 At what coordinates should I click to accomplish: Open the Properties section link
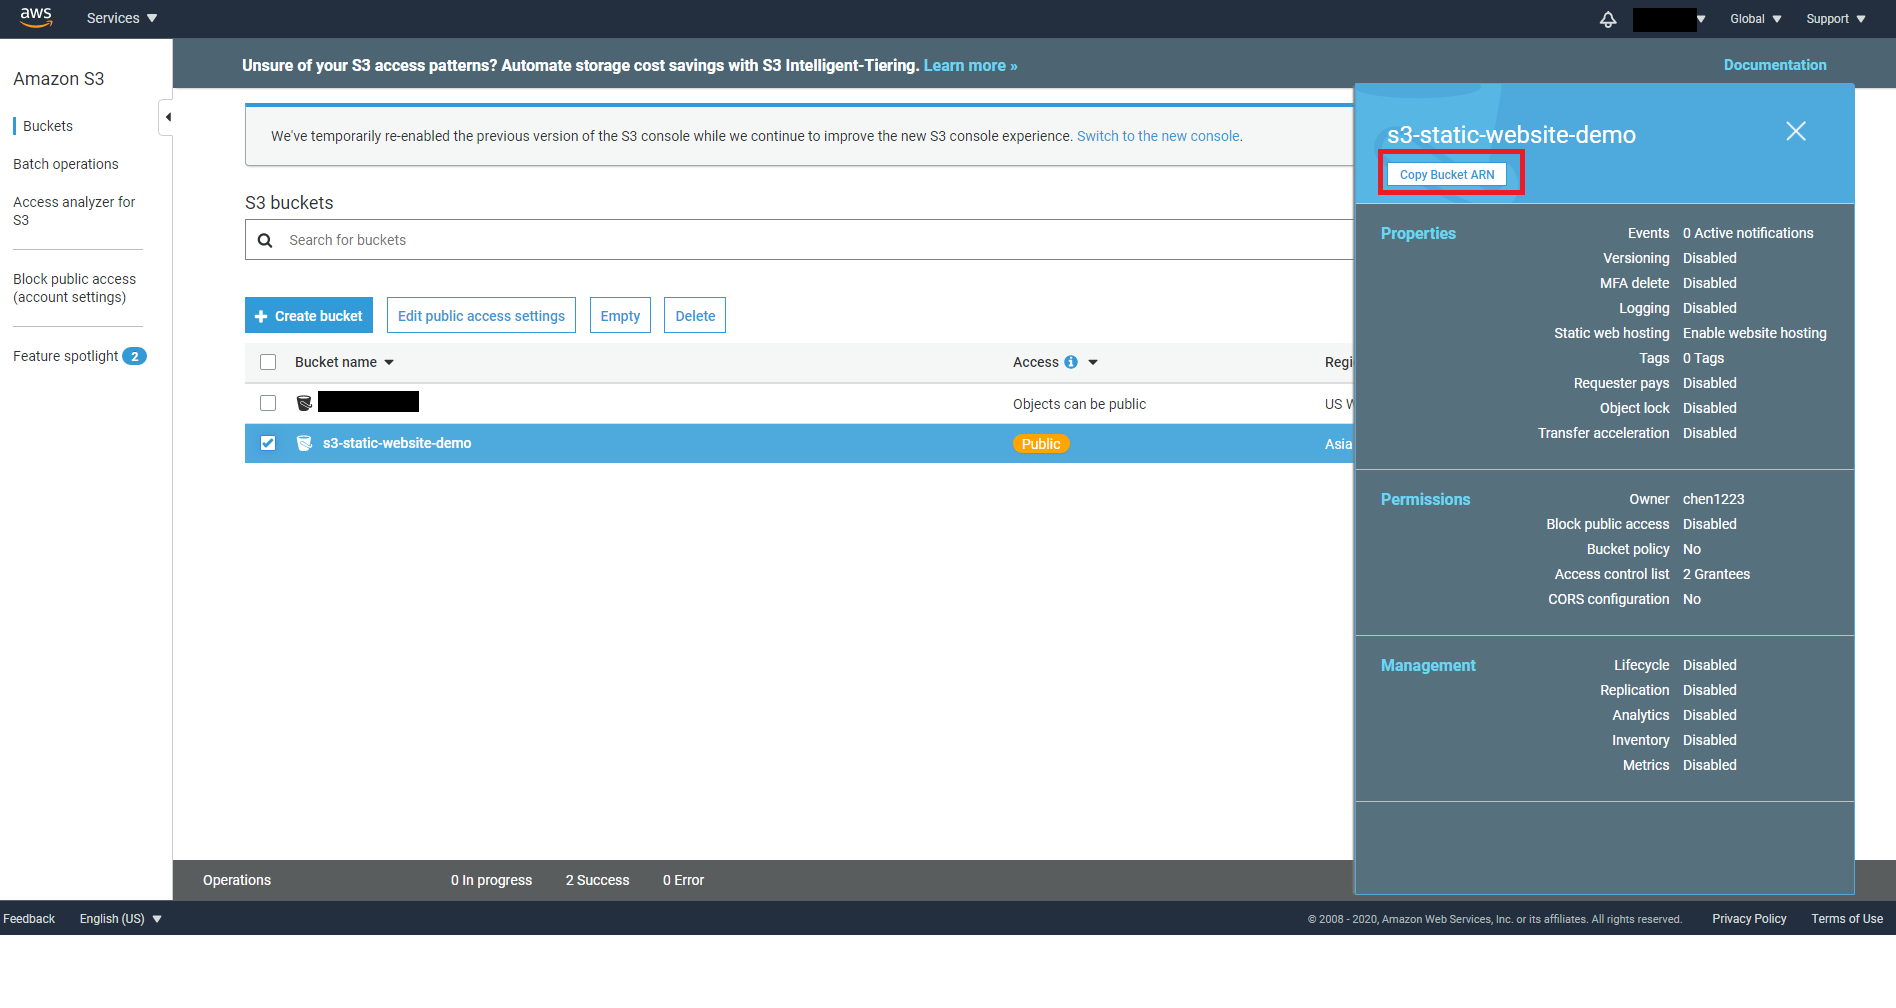(1418, 233)
